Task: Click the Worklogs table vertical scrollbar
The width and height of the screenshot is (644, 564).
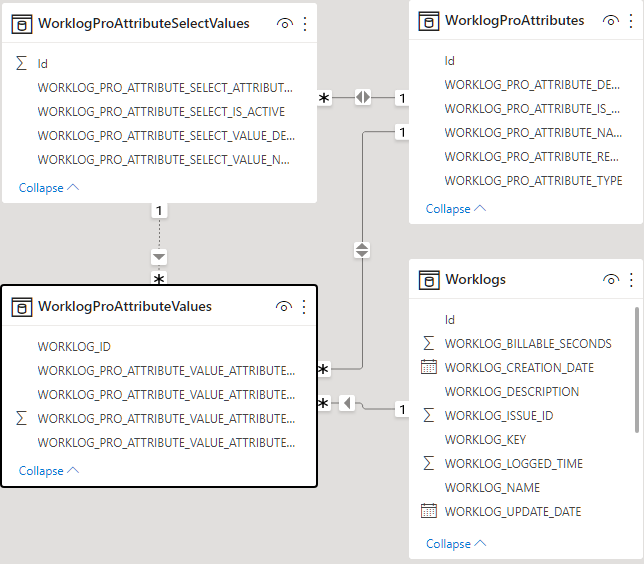Action: click(638, 370)
